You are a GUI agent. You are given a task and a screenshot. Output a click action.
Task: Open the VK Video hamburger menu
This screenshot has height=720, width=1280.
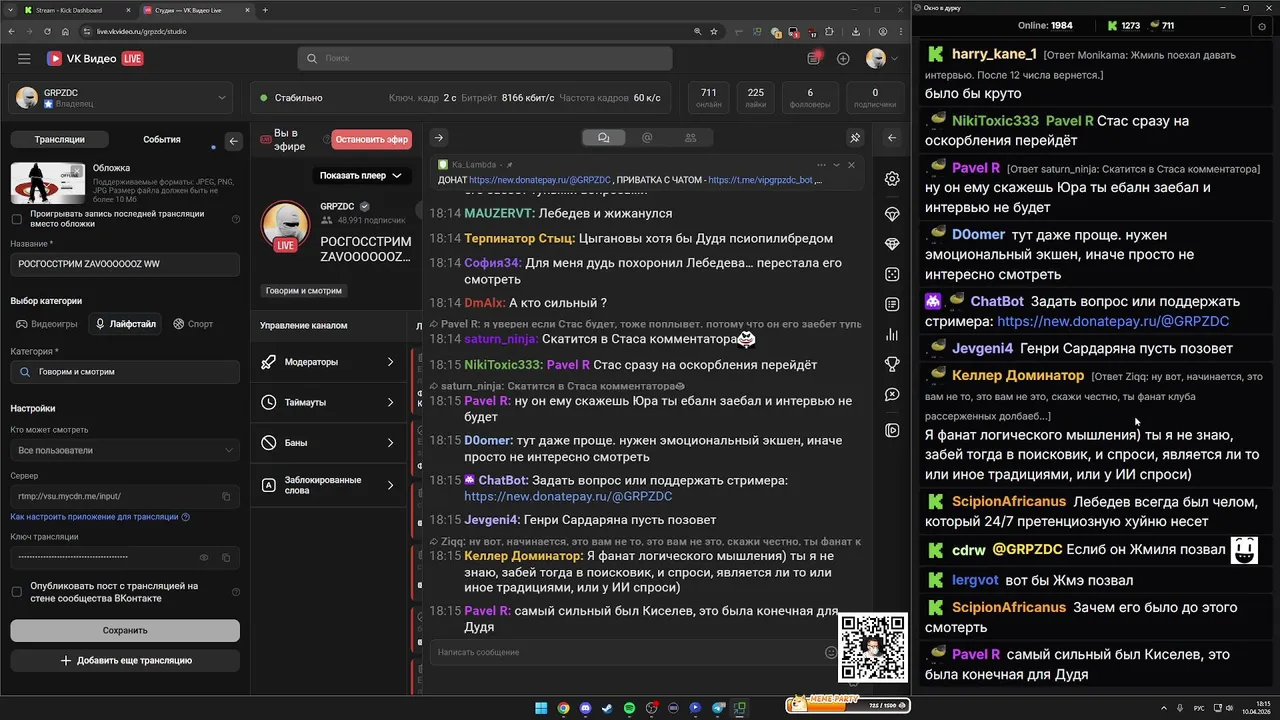tap(24, 59)
